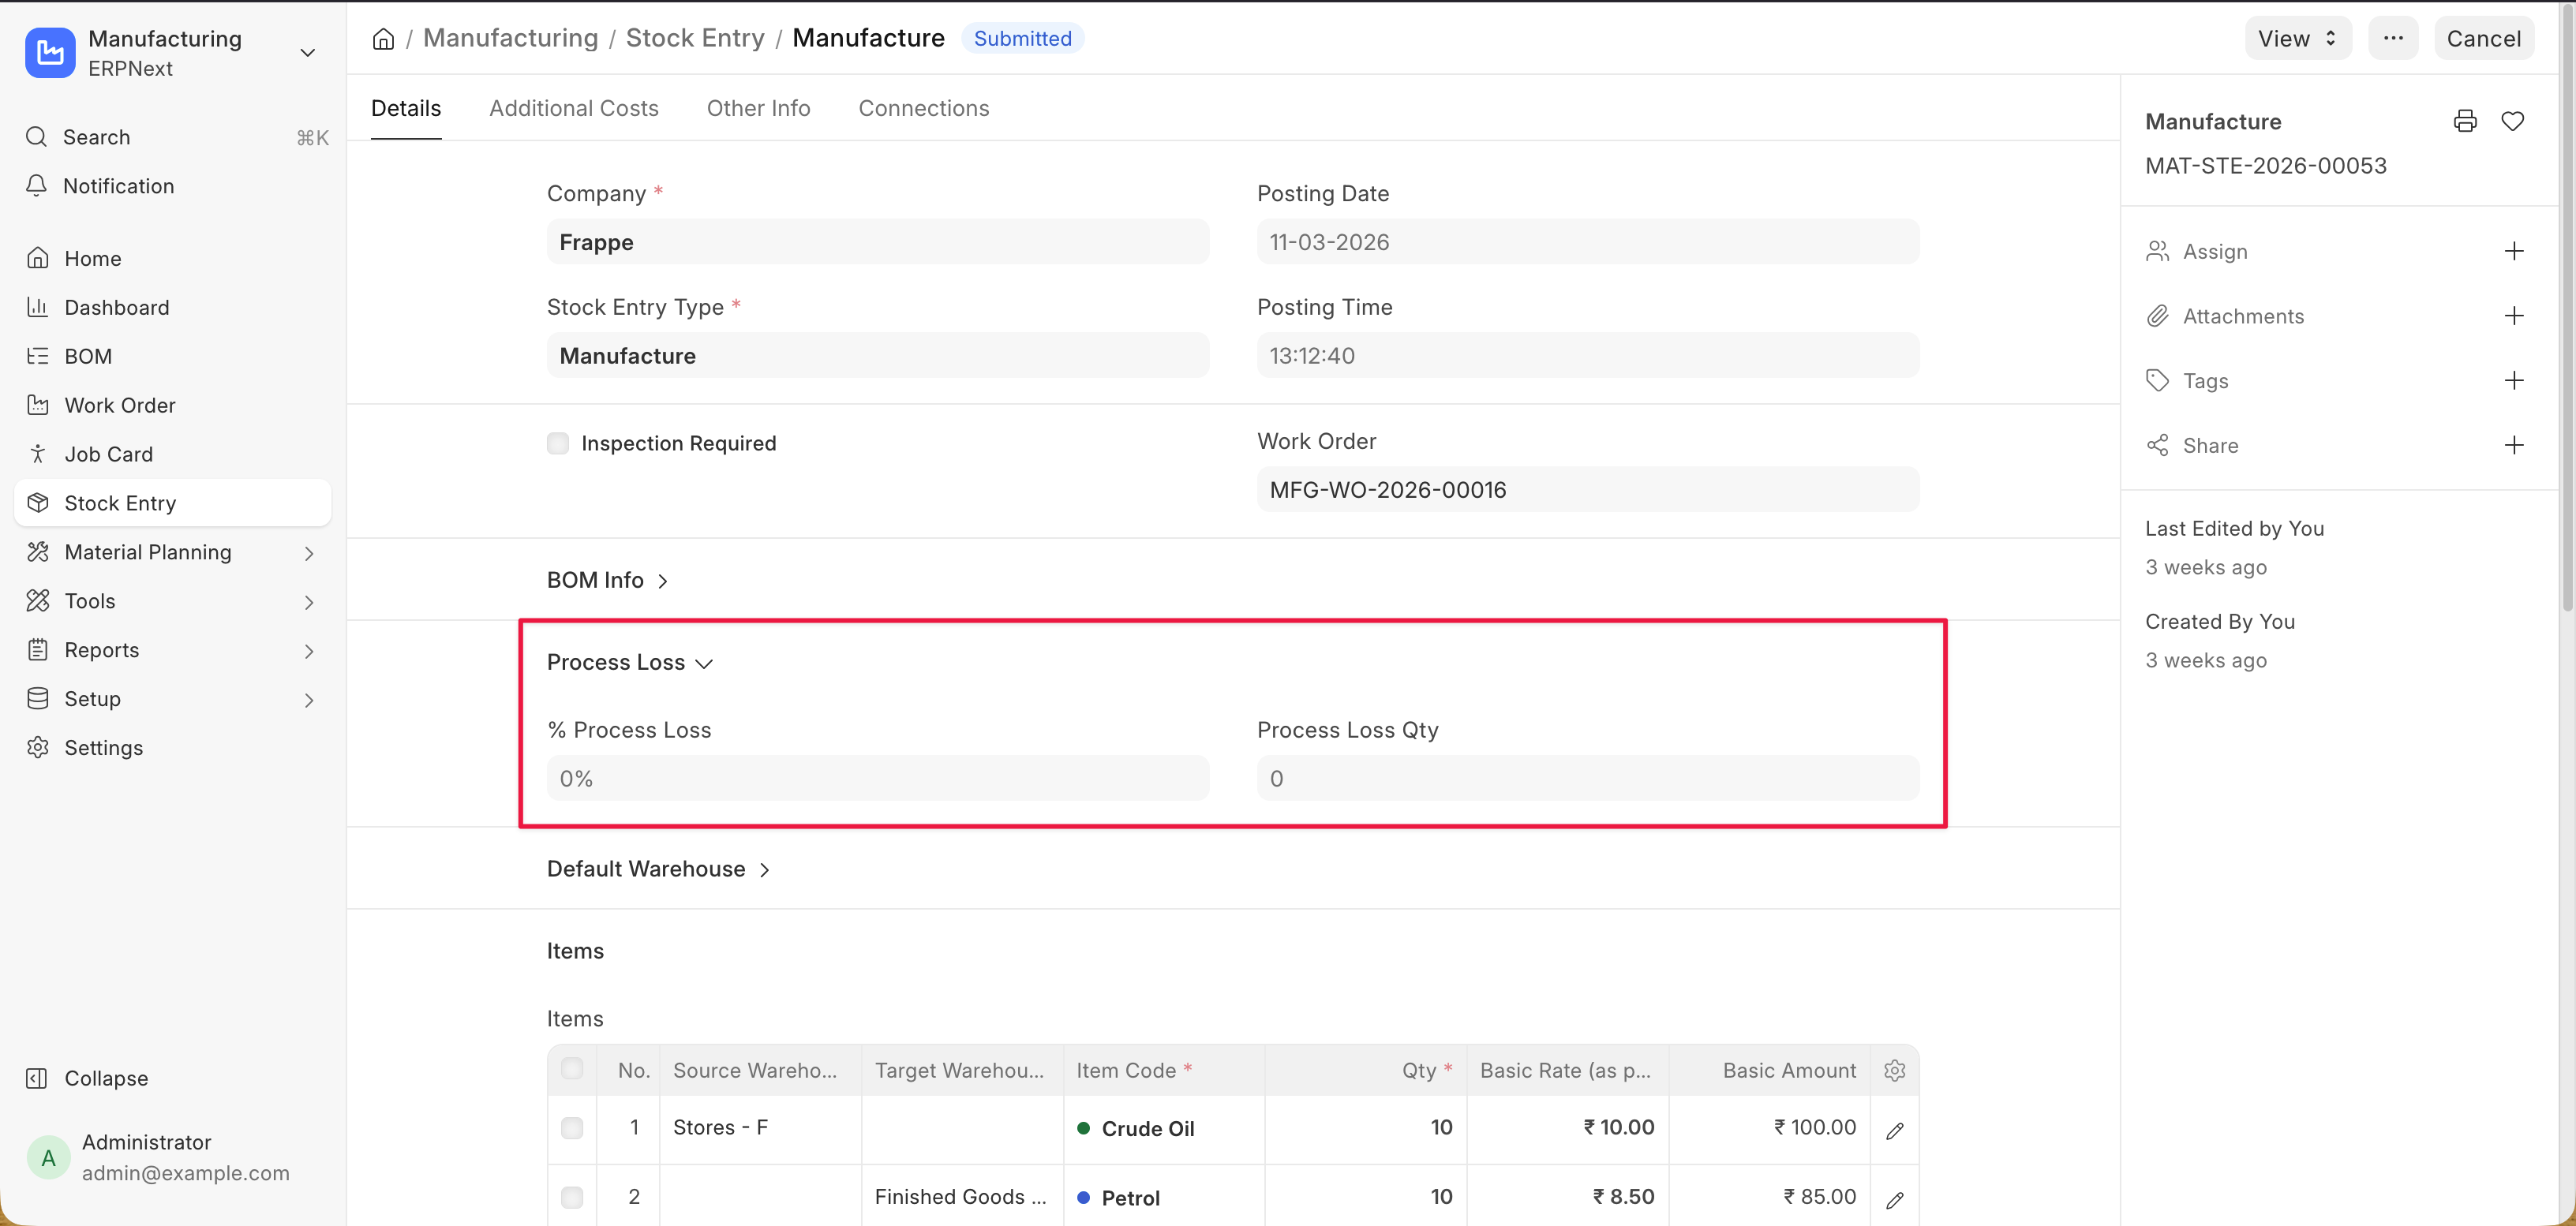This screenshot has width=2576, height=1226.
Task: Add an assignment with Assign plus icon
Action: point(2513,251)
